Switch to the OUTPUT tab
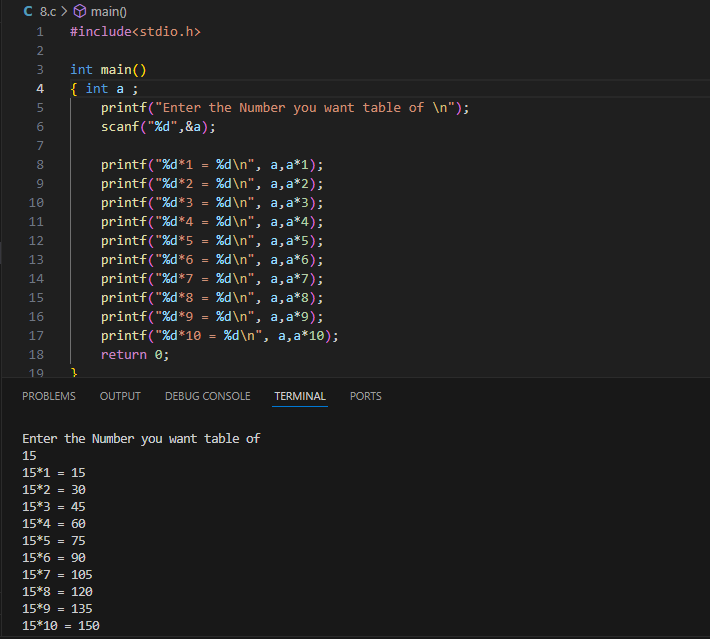The width and height of the screenshot is (710, 639). point(120,396)
